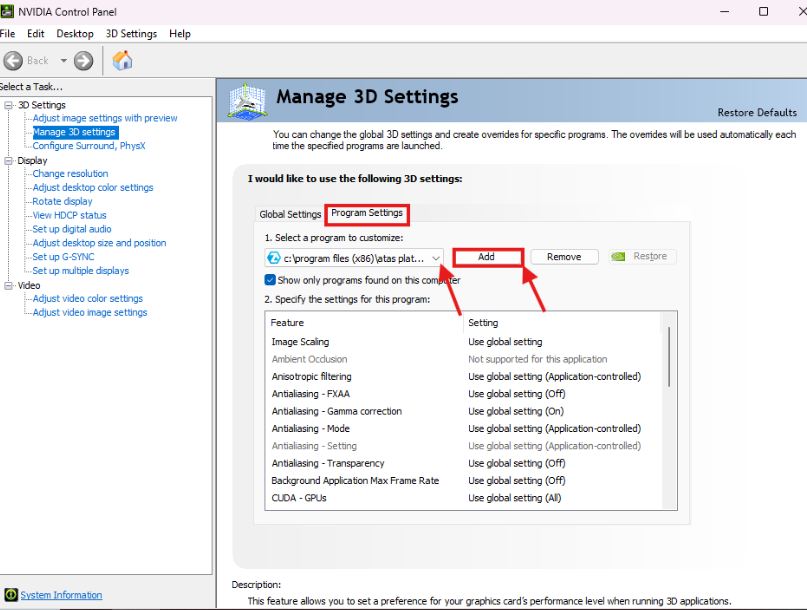Open the program selection dropdown
This screenshot has height=610, width=807.
pos(436,258)
